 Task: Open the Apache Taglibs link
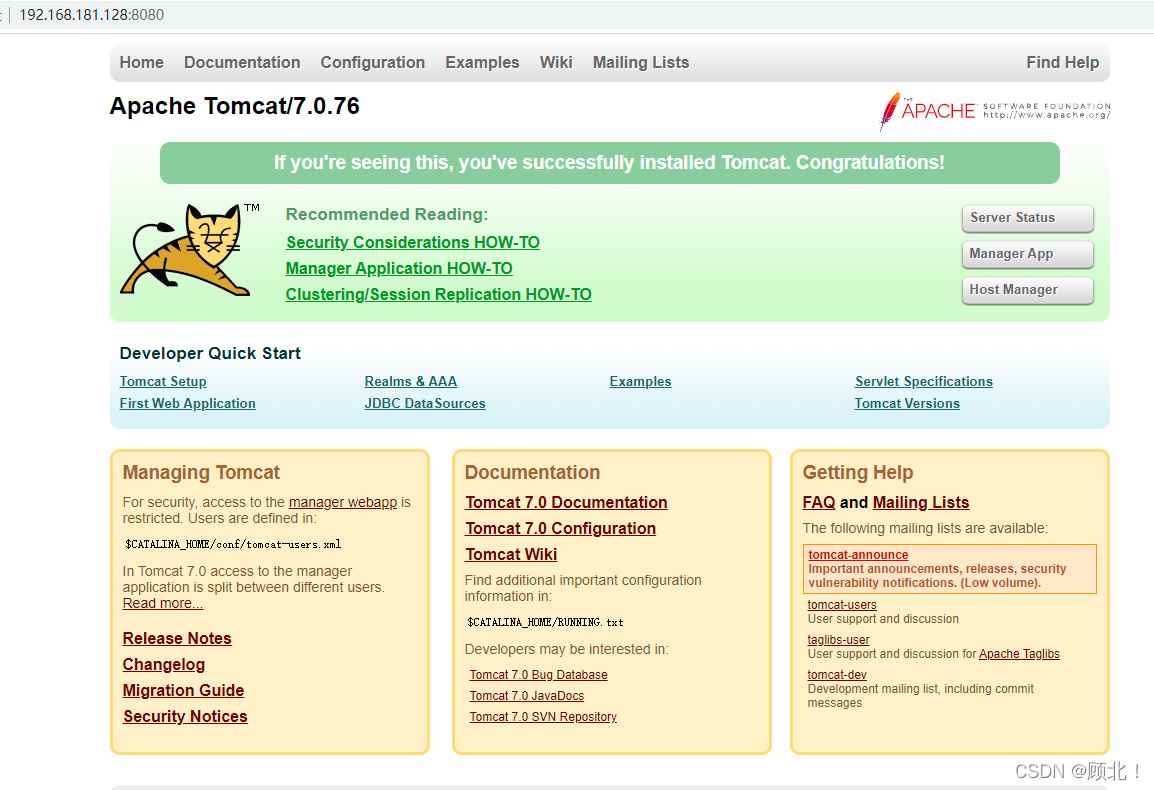tap(1019, 654)
